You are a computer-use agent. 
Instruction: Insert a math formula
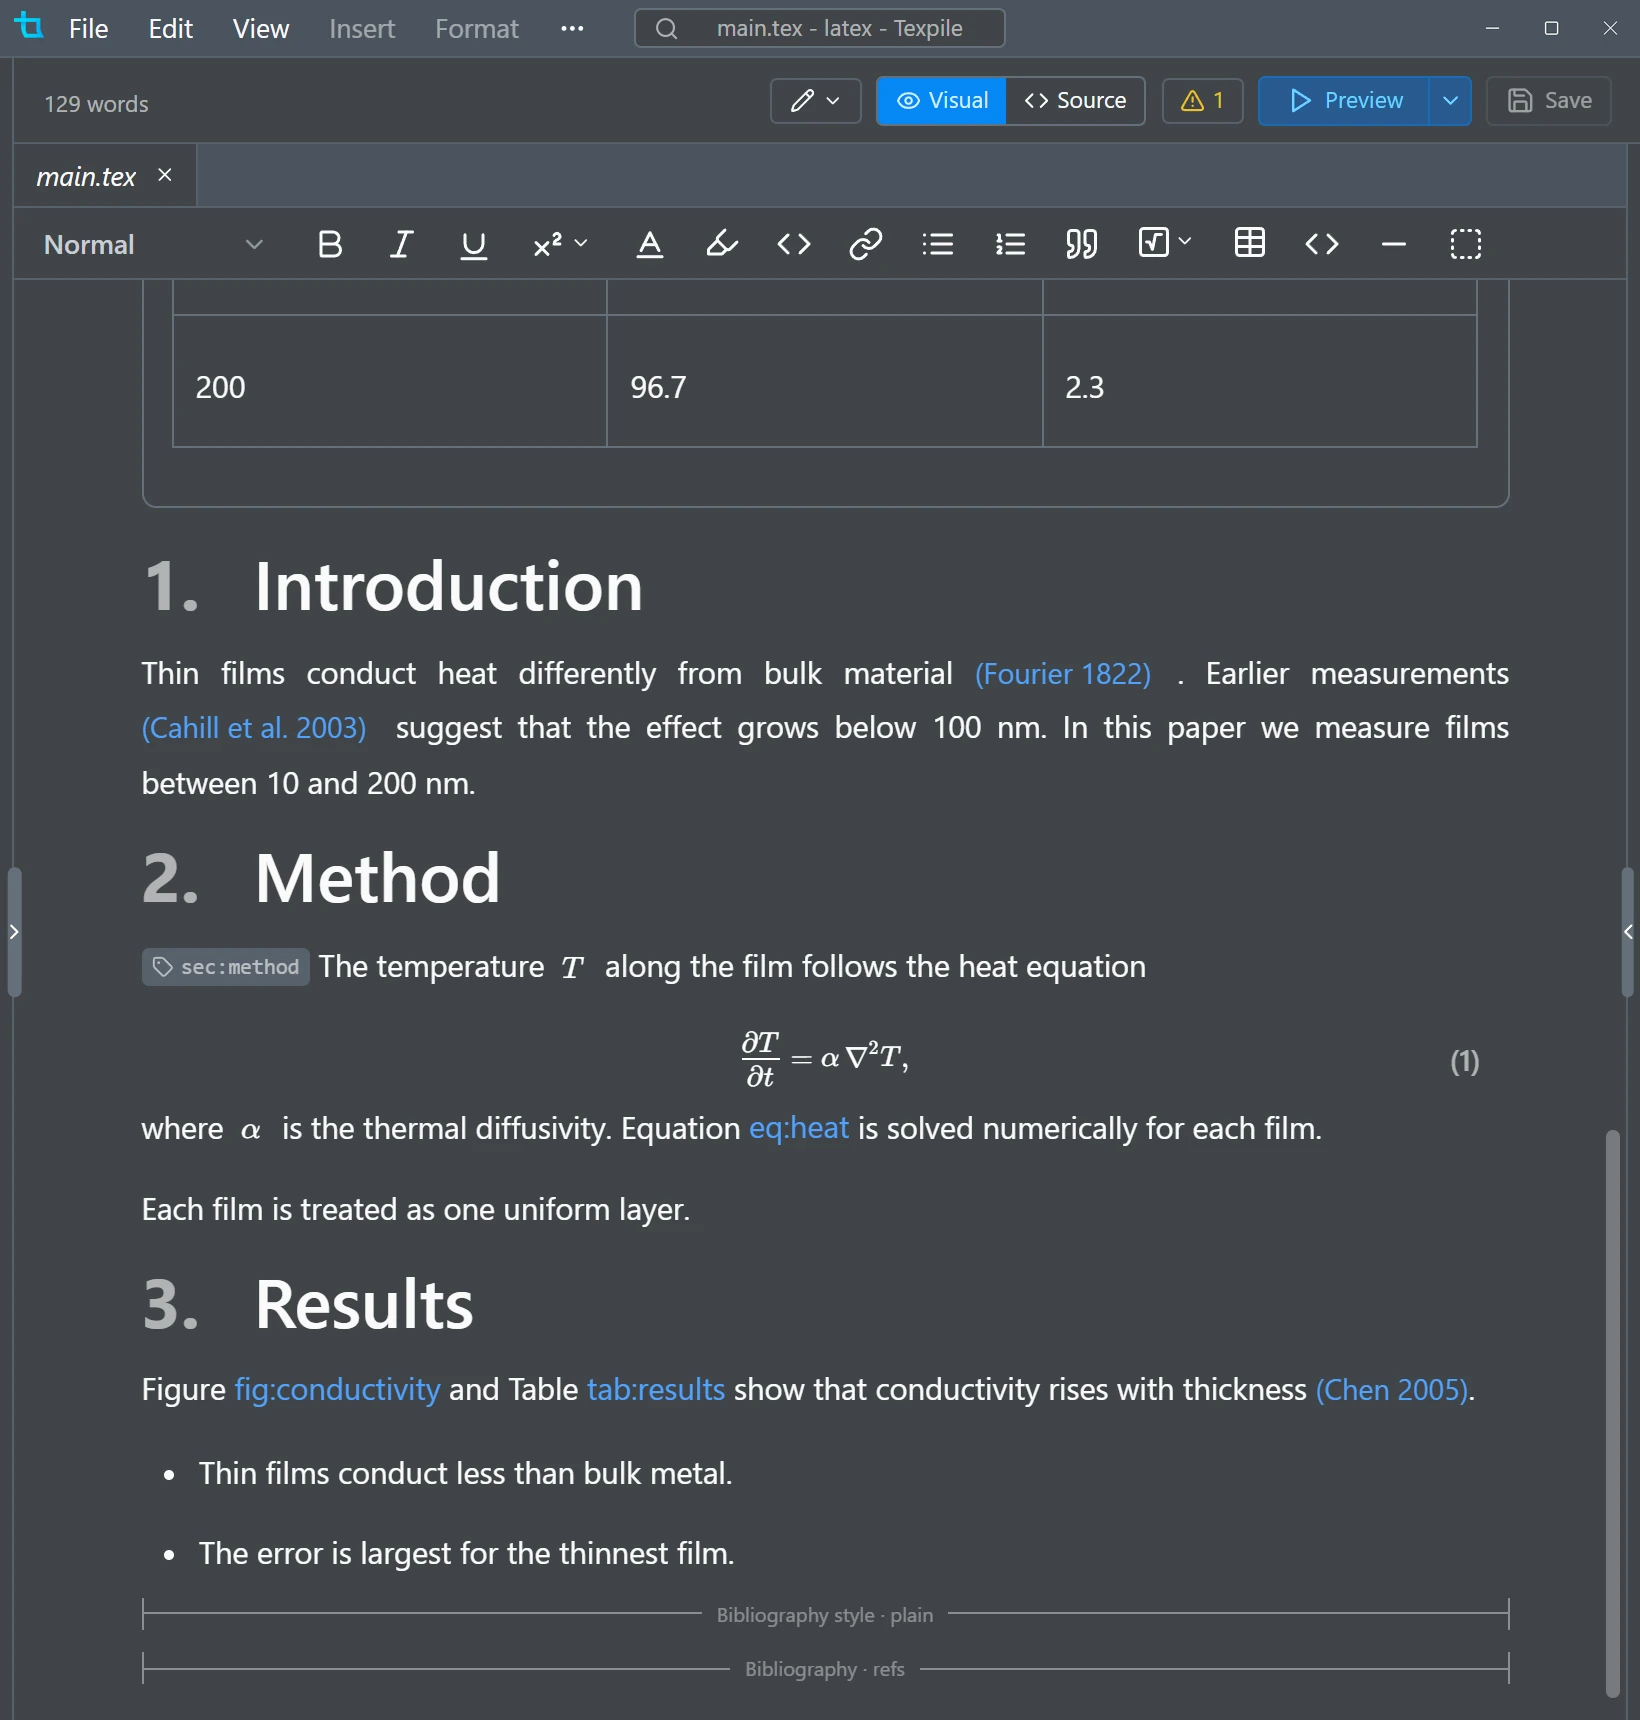(x=1154, y=243)
